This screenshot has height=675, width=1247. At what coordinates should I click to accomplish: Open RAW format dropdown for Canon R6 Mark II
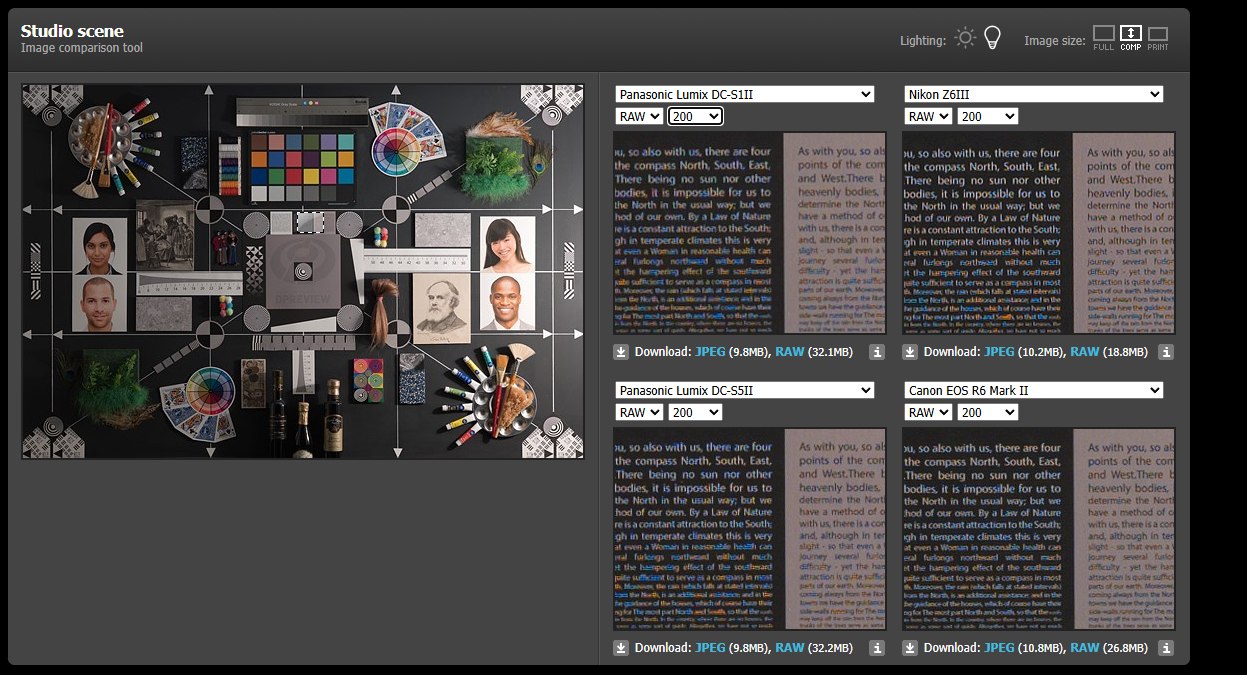[x=928, y=412]
